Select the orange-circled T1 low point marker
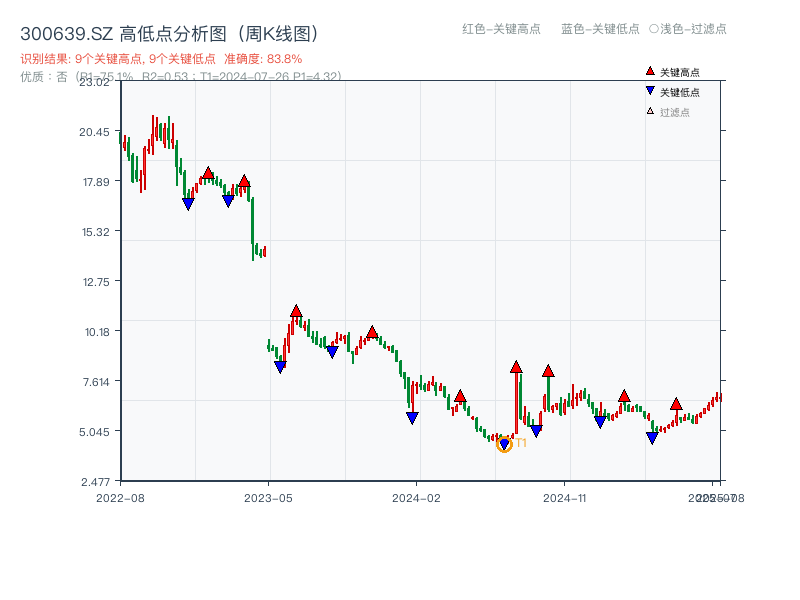Screen dimensions: 800x600 pyautogui.click(x=504, y=444)
